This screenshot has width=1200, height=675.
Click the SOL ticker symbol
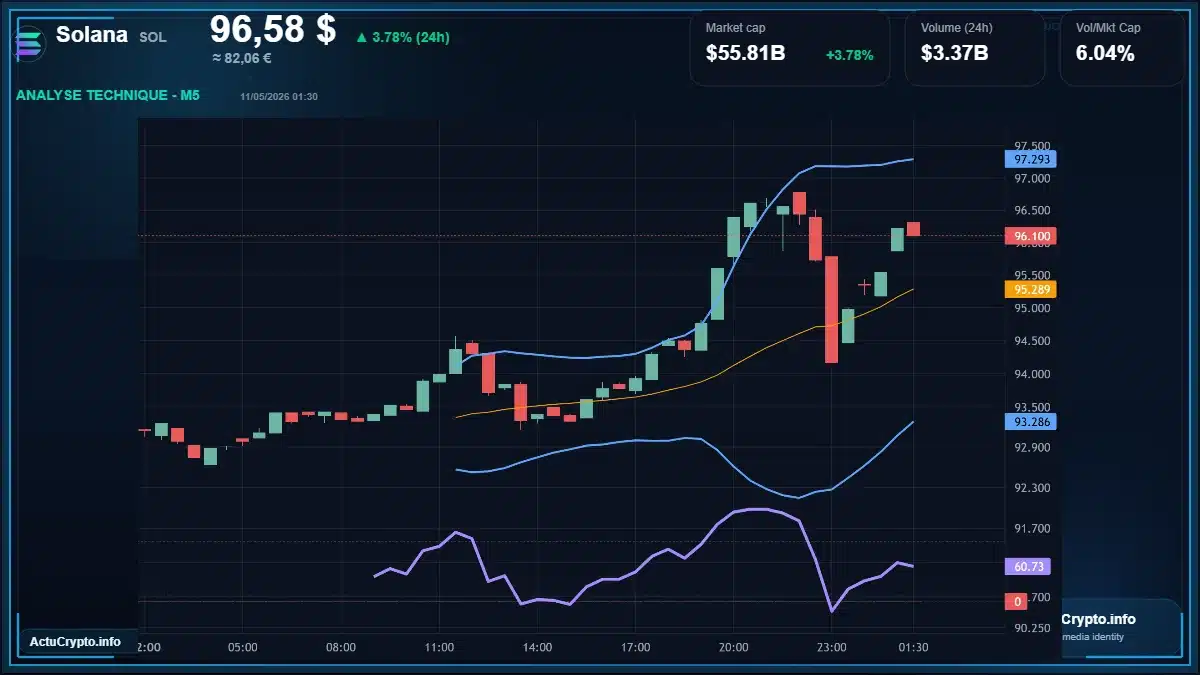(x=153, y=37)
